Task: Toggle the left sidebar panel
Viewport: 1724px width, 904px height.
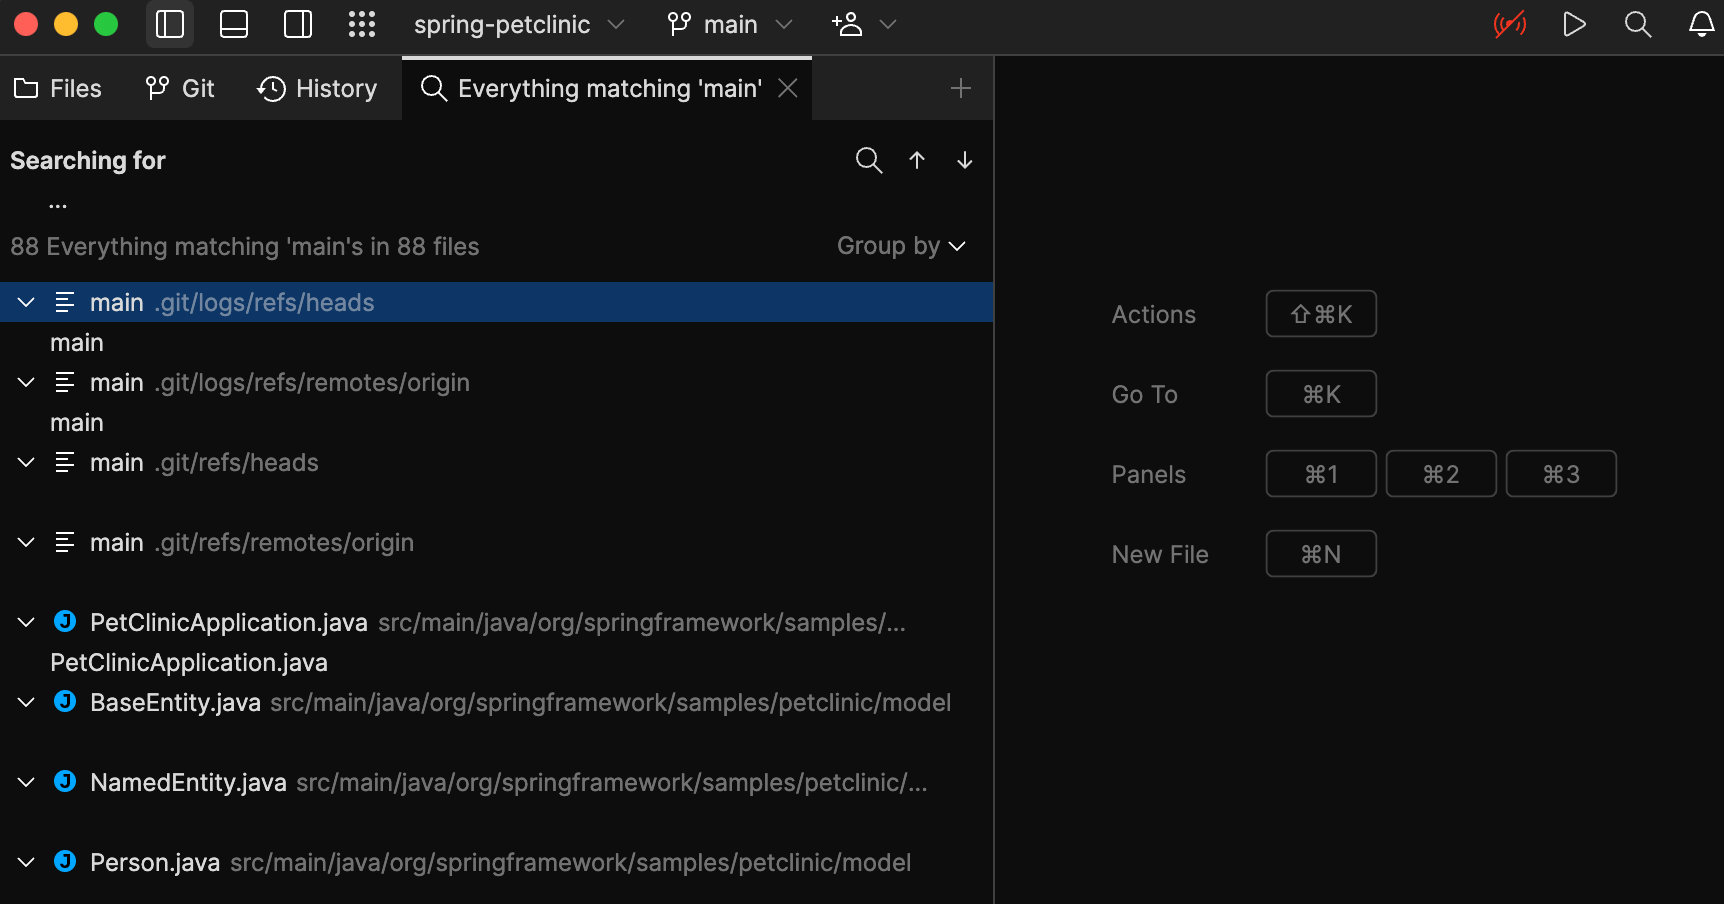Action: click(170, 24)
